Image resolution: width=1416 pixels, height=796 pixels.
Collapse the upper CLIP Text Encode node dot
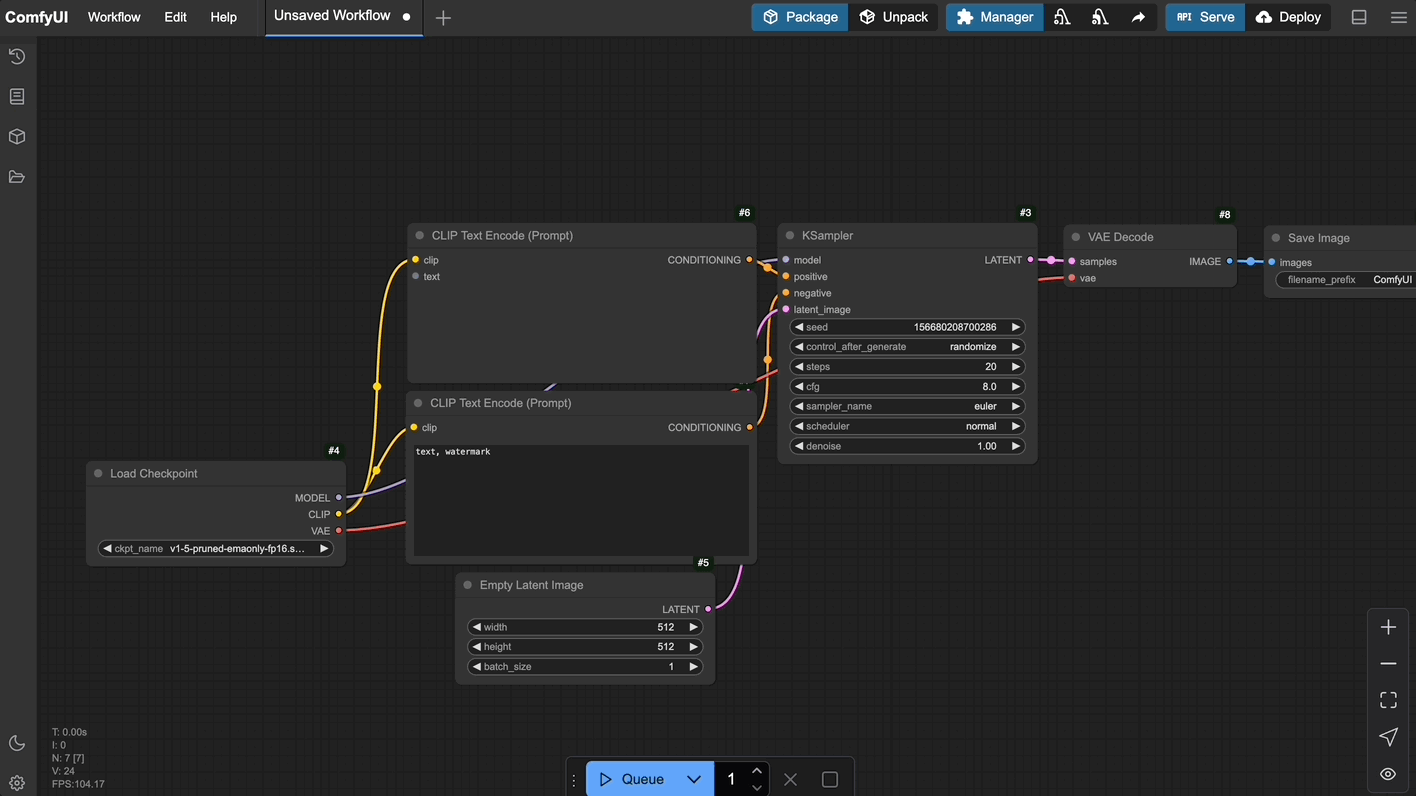[420, 235]
